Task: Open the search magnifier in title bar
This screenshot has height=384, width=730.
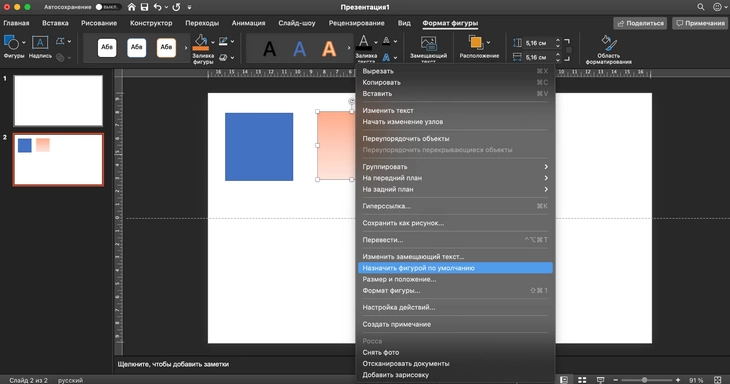Action: 701,7
